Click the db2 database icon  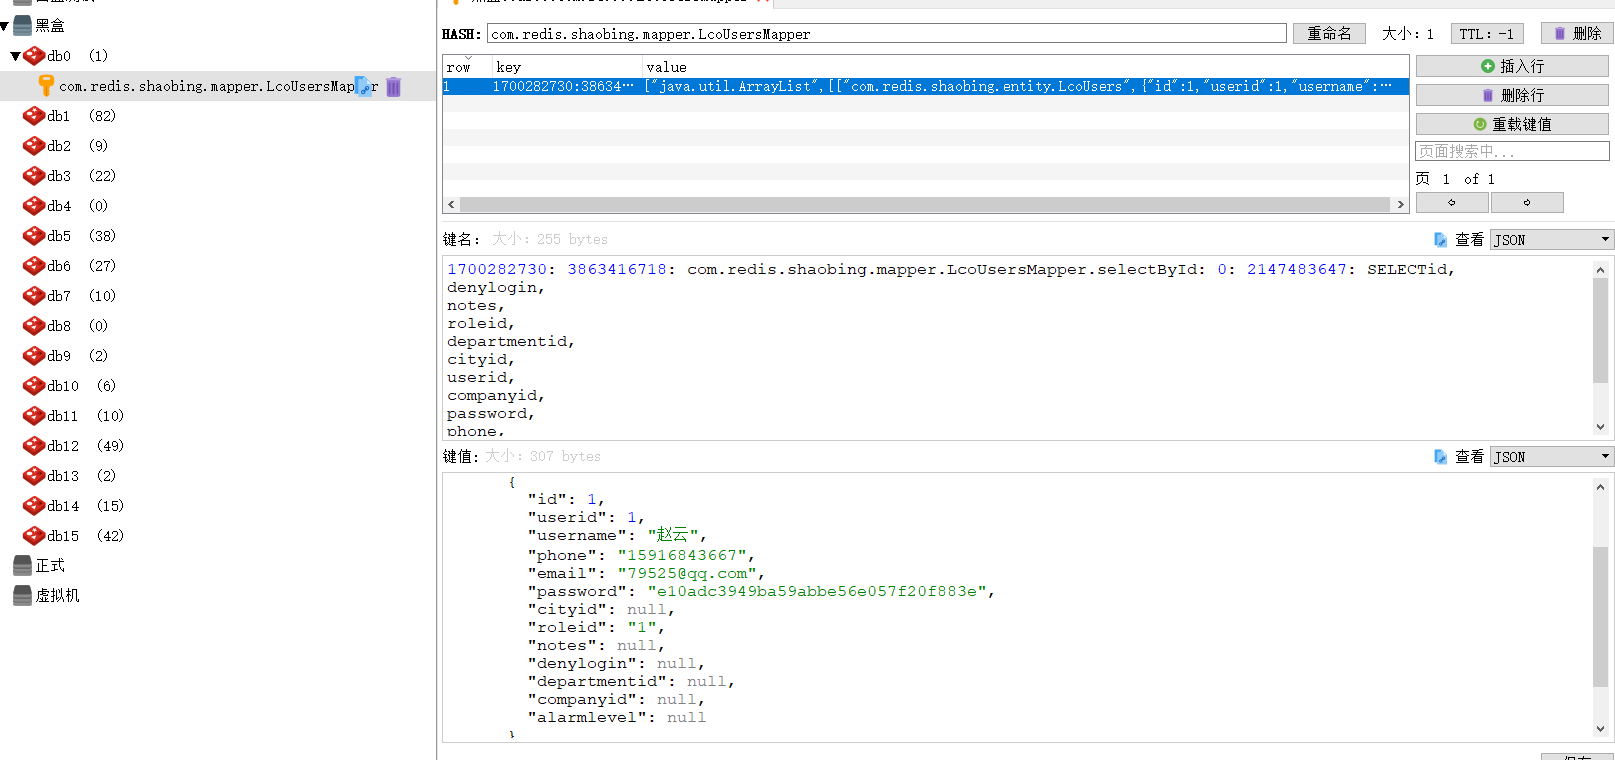pyautogui.click(x=34, y=146)
